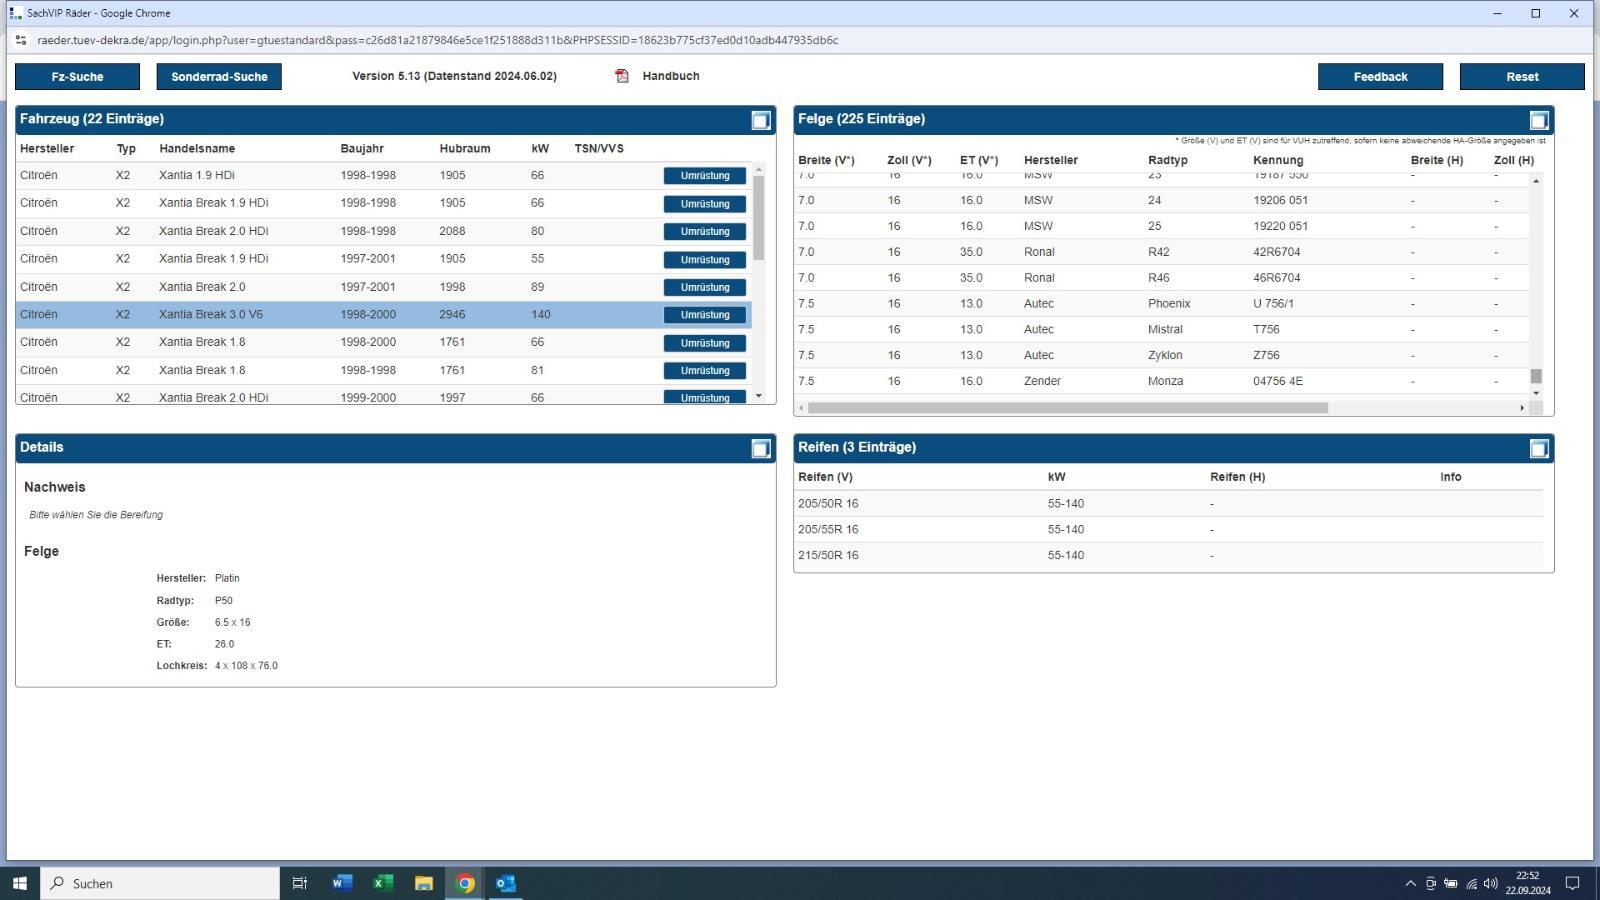Viewport: 1600px width, 900px height.
Task: Open Task View on the taskbar
Action: [x=299, y=883]
